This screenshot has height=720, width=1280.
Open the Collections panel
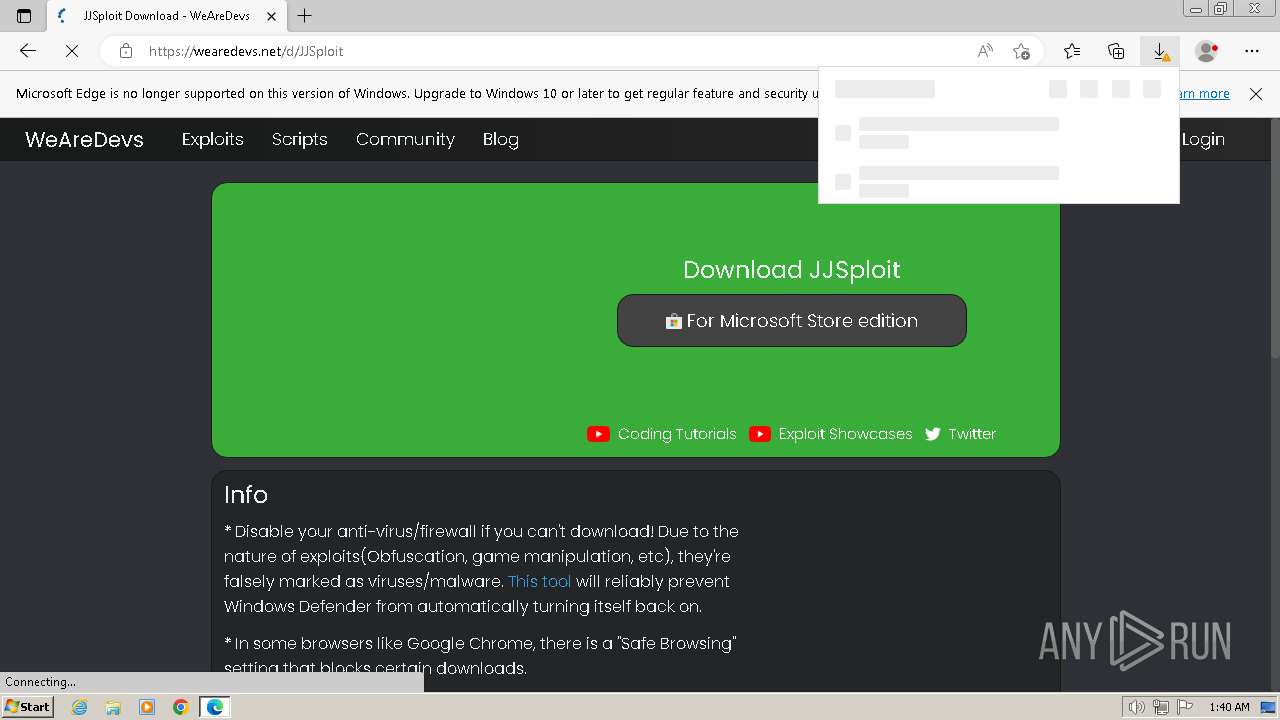click(x=1116, y=51)
